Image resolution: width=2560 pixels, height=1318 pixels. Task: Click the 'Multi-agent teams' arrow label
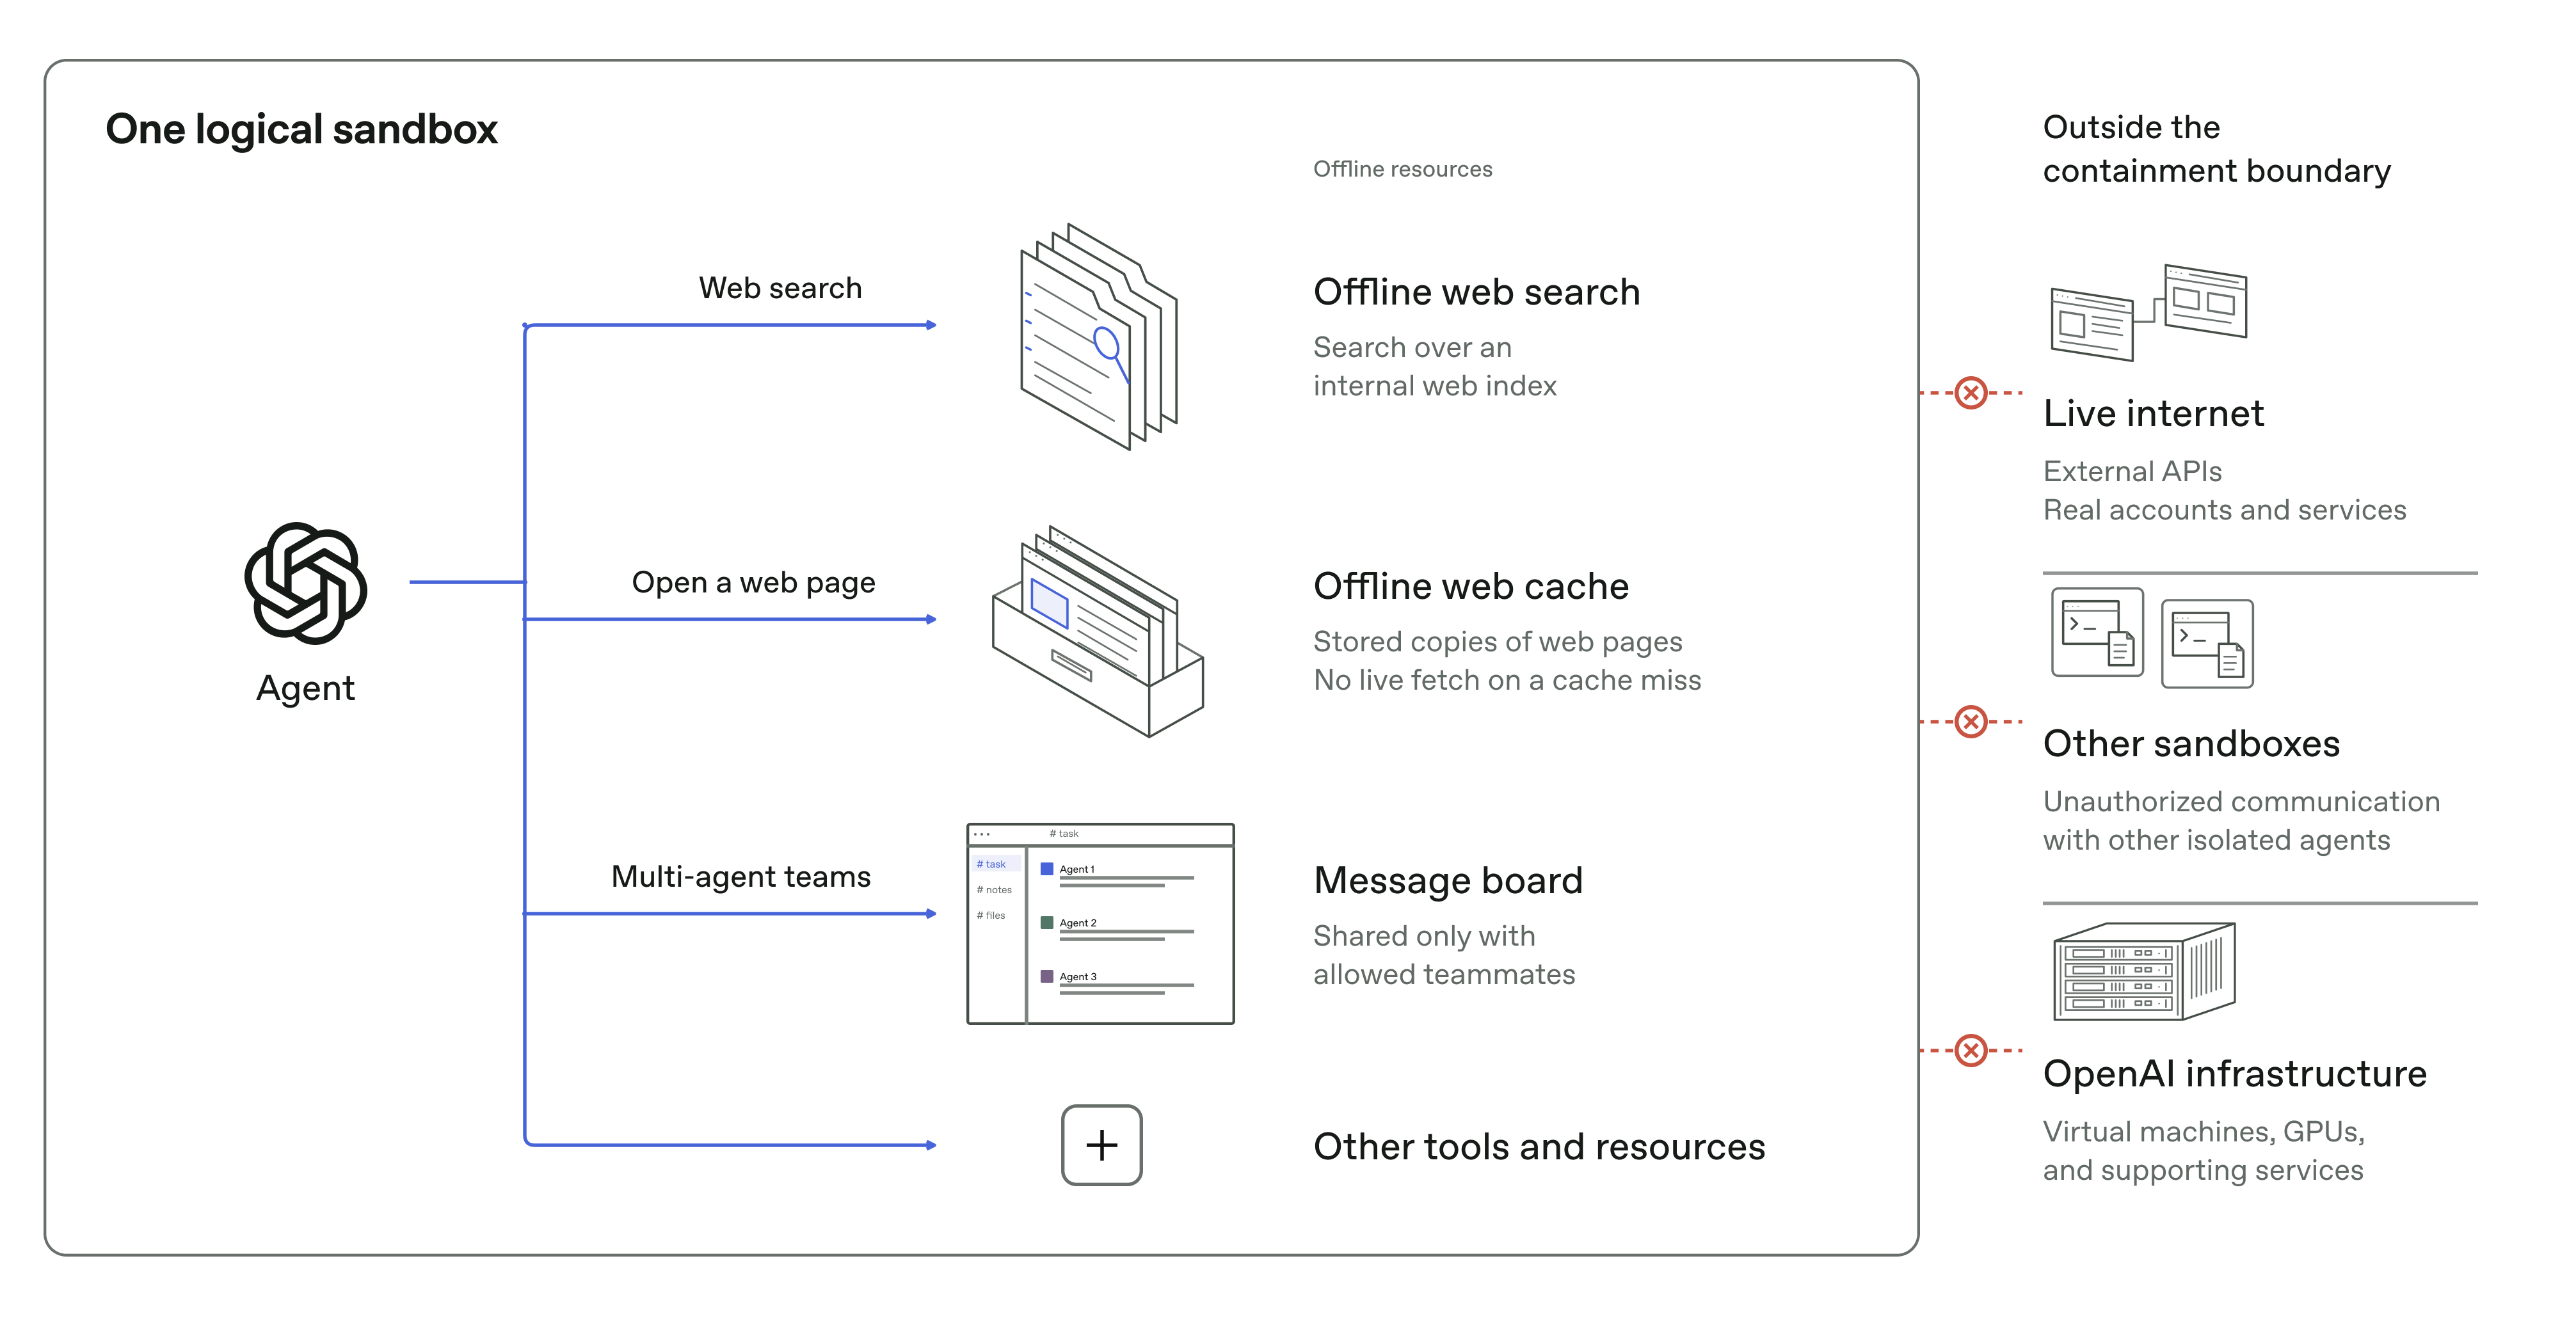741,877
